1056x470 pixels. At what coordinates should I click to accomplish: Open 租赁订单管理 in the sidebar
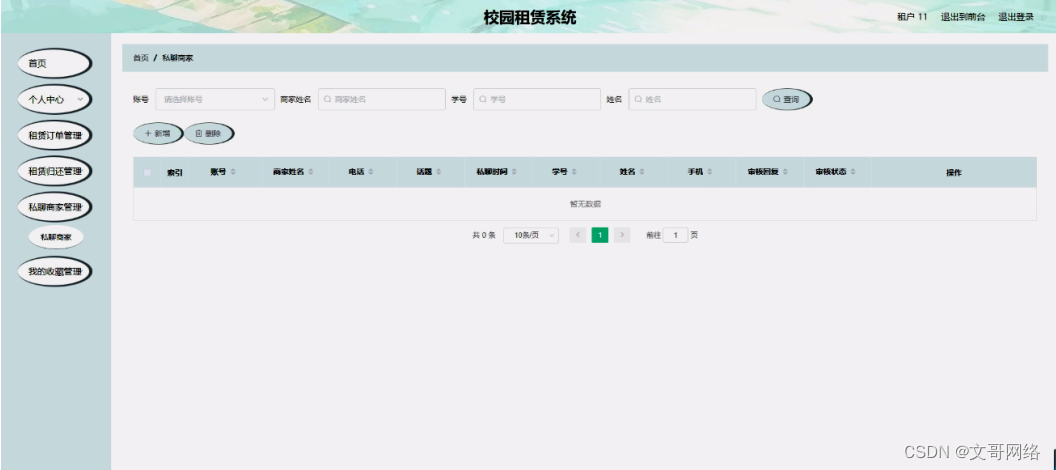click(x=55, y=135)
